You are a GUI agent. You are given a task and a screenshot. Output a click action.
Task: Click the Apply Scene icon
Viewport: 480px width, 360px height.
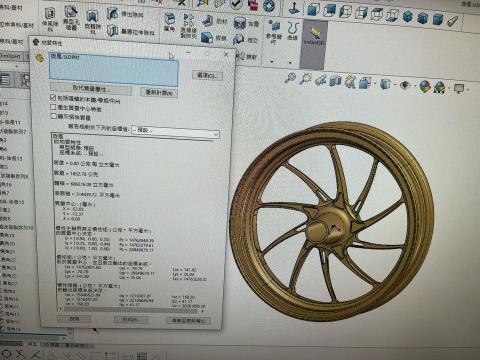click(439, 87)
